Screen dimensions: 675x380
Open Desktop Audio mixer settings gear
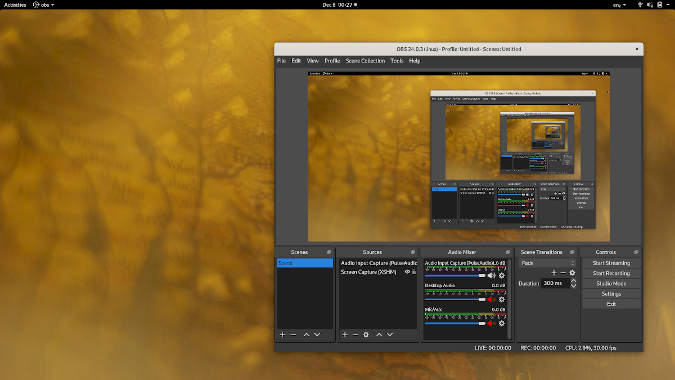pyautogui.click(x=502, y=300)
